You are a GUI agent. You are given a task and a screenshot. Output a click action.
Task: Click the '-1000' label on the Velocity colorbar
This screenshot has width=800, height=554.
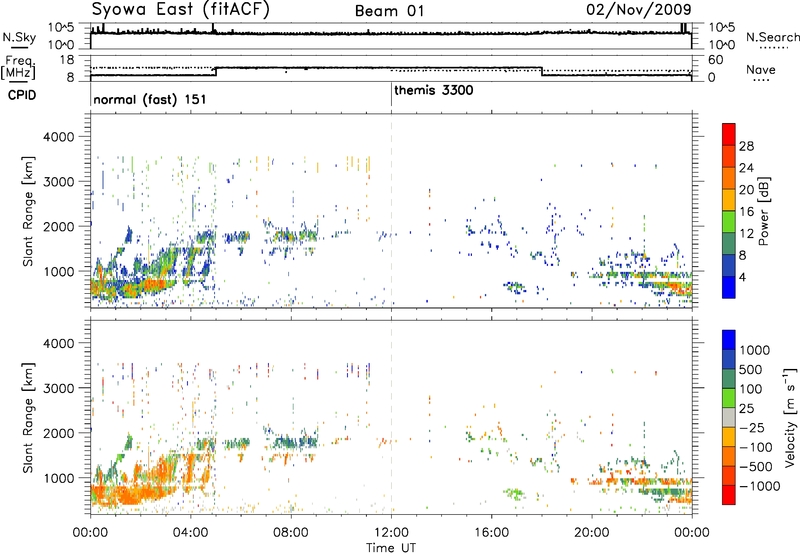click(x=760, y=486)
